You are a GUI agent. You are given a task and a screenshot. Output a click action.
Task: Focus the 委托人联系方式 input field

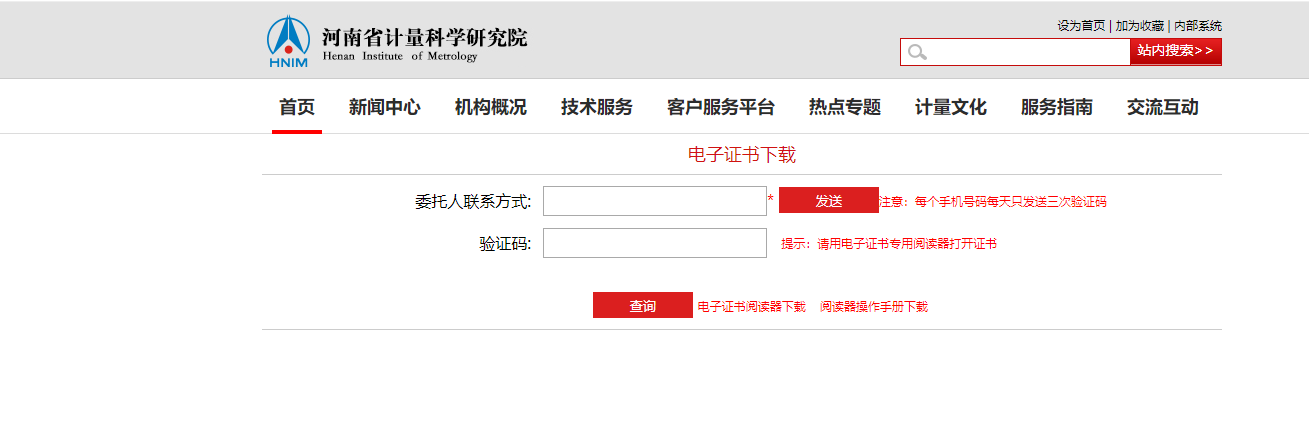(x=655, y=201)
